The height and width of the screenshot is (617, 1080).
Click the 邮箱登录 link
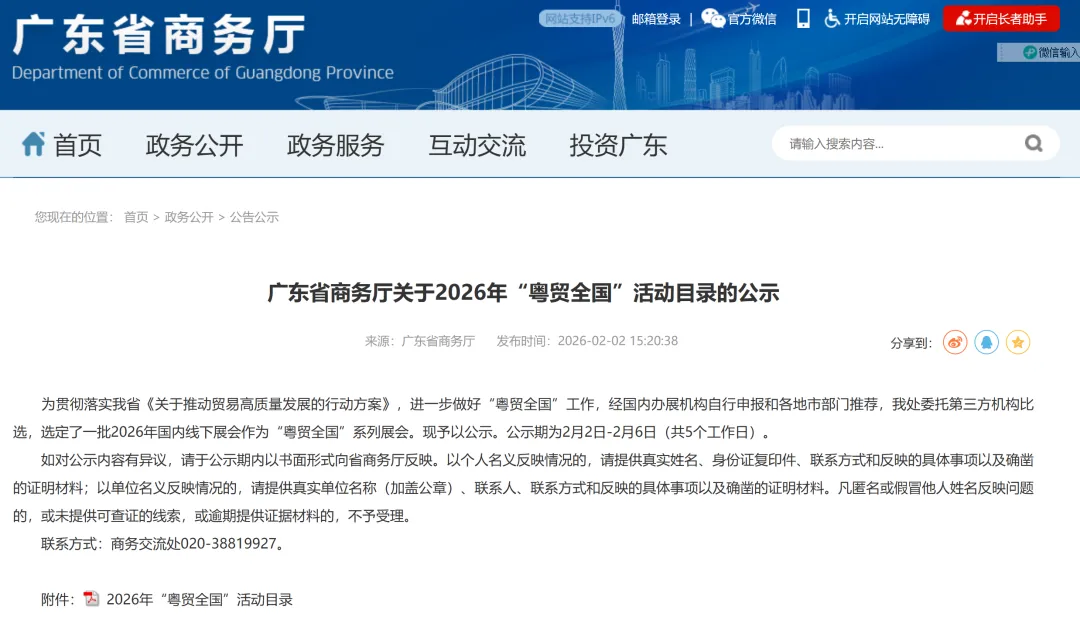point(656,19)
